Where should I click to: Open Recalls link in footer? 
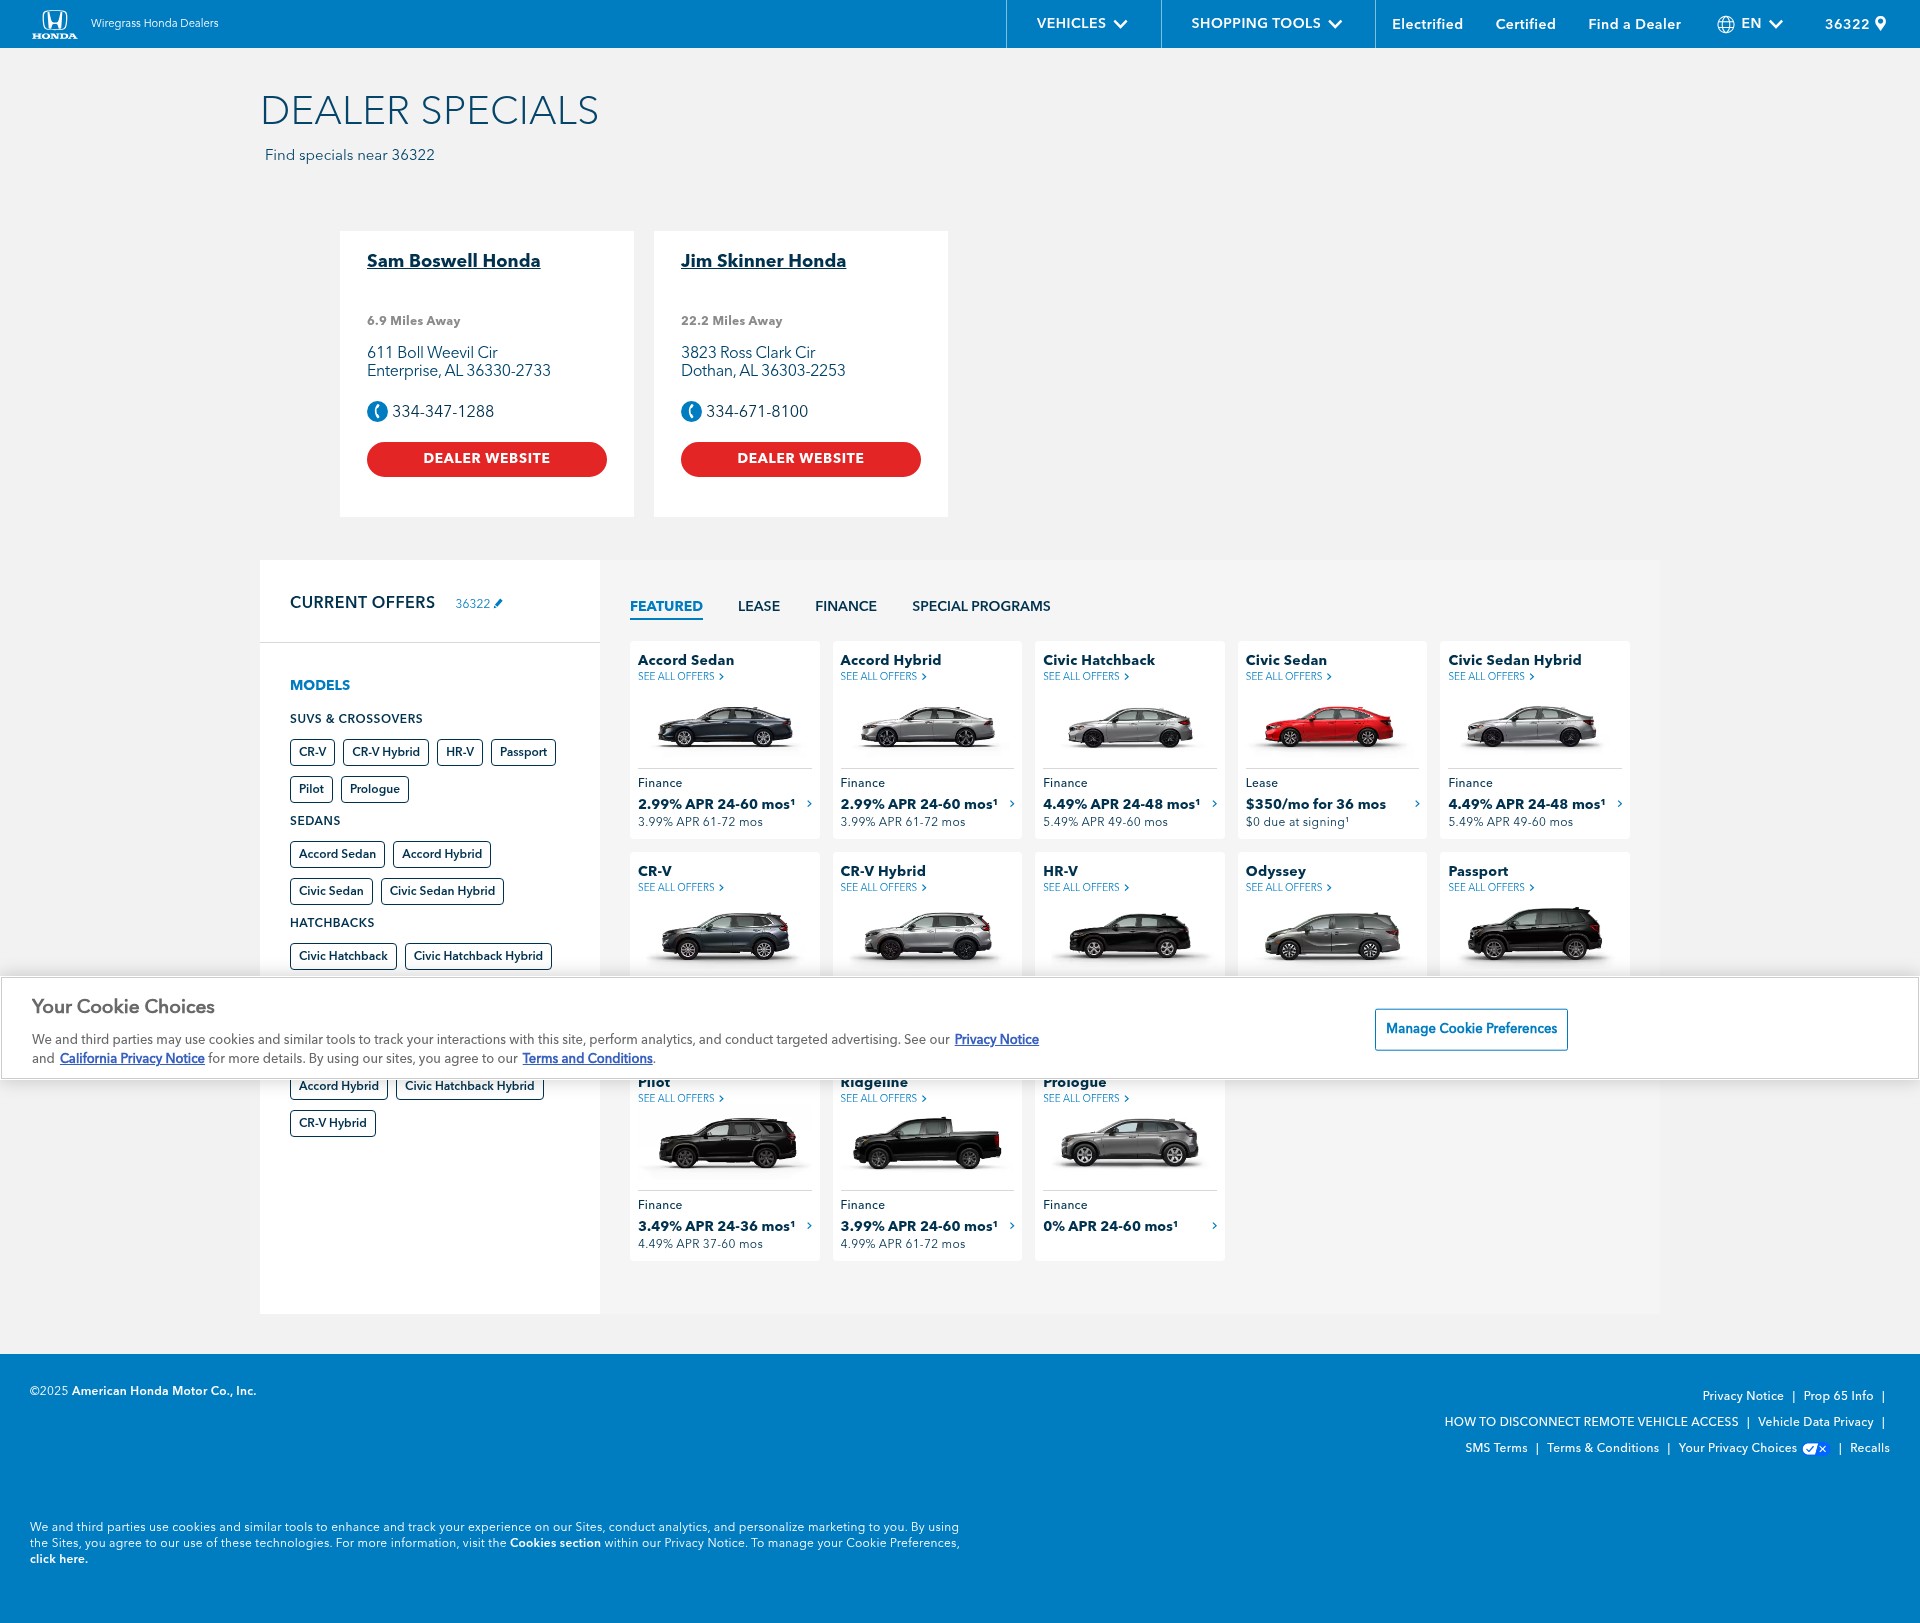(x=1869, y=1449)
